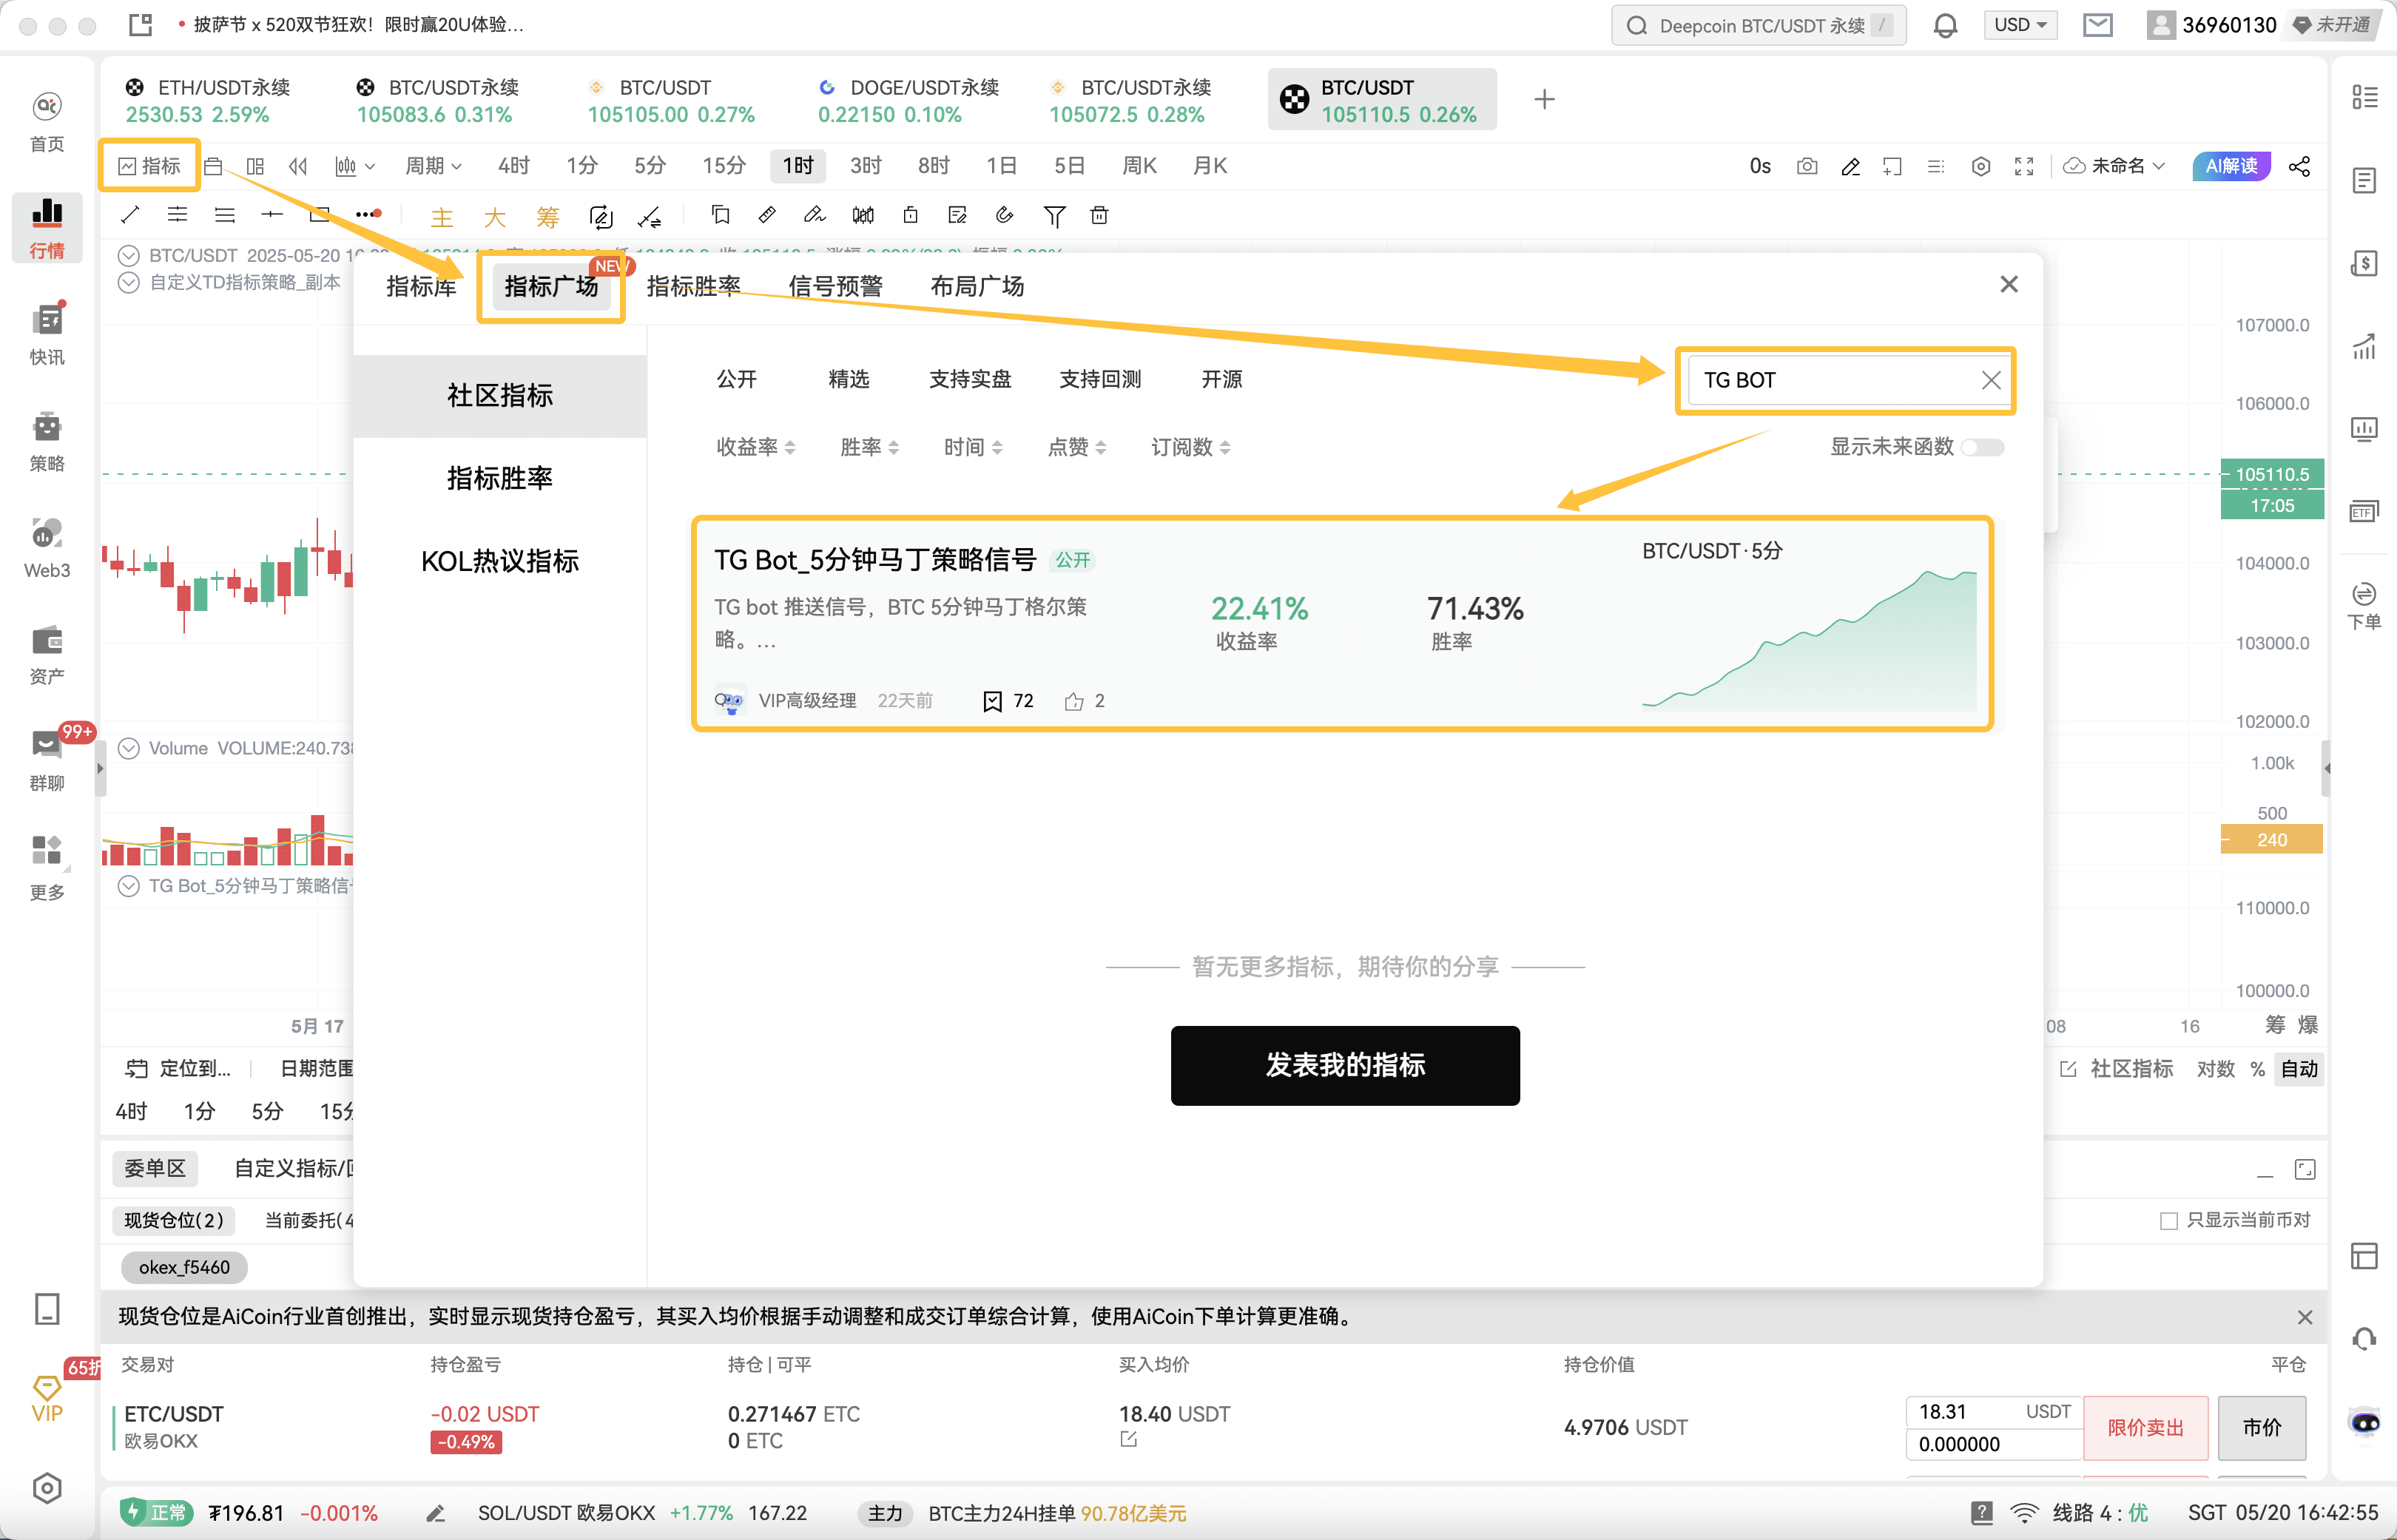Select 社区指标 category
This screenshot has width=2397, height=1540.
click(x=500, y=396)
